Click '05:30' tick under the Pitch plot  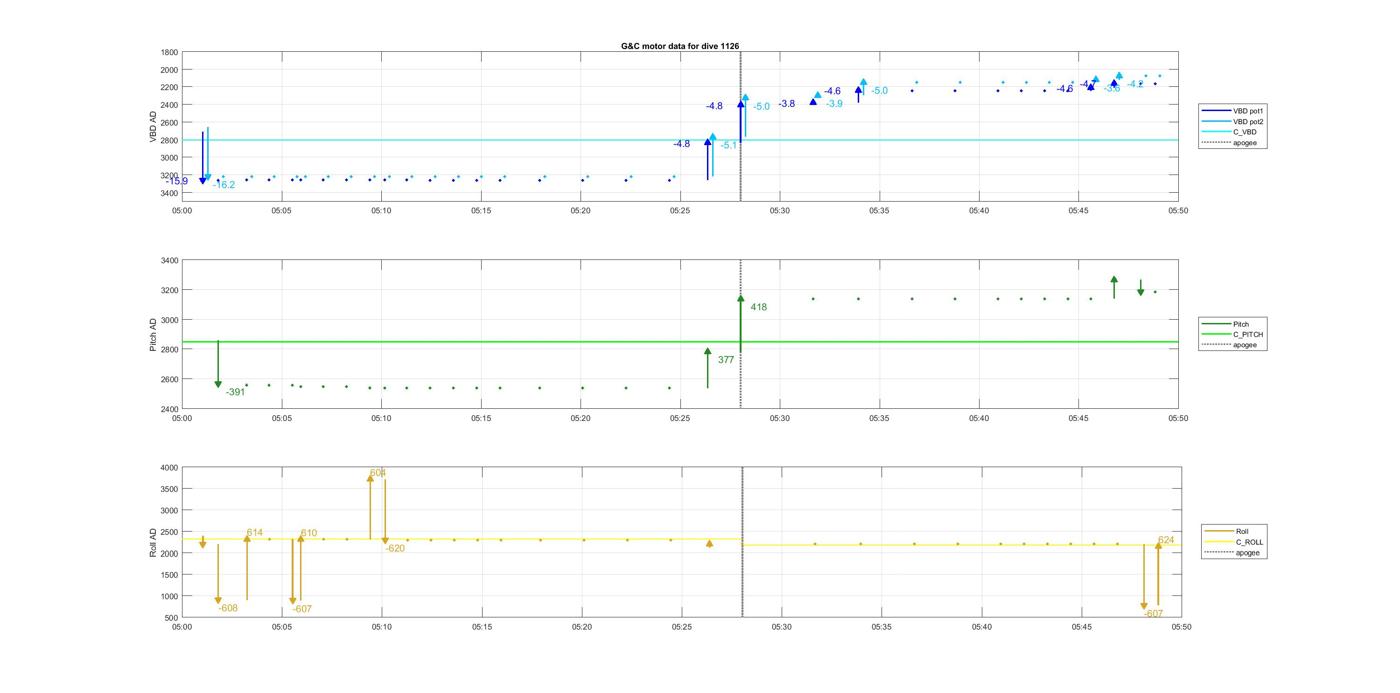point(780,419)
